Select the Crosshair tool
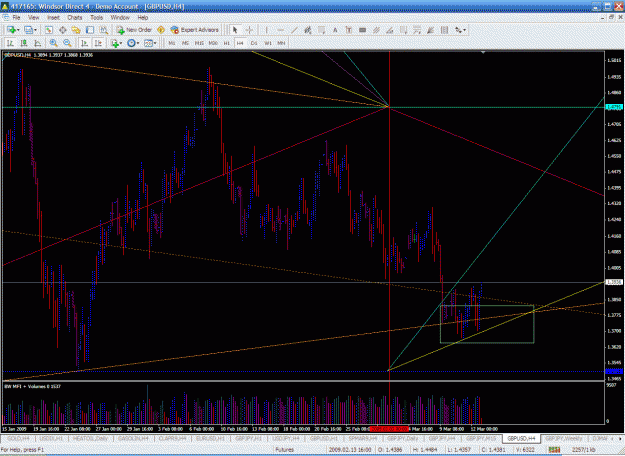The image size is (625, 456). (249, 30)
